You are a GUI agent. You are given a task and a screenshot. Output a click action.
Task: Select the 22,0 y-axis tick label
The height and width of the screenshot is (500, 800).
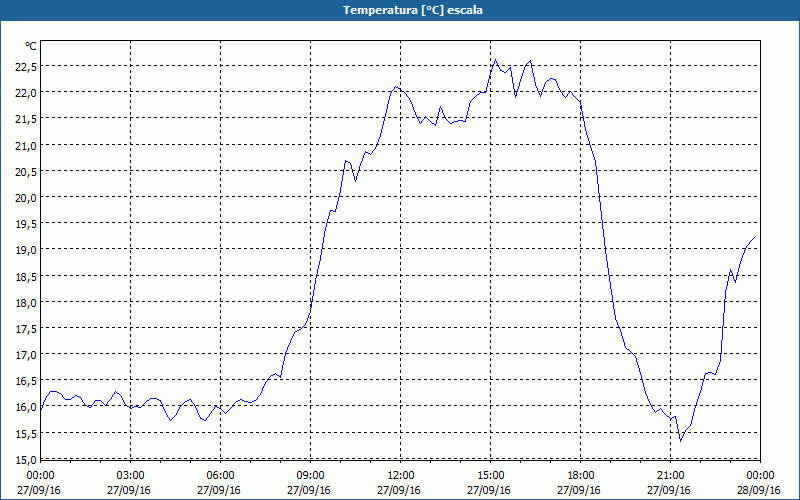tap(25, 93)
